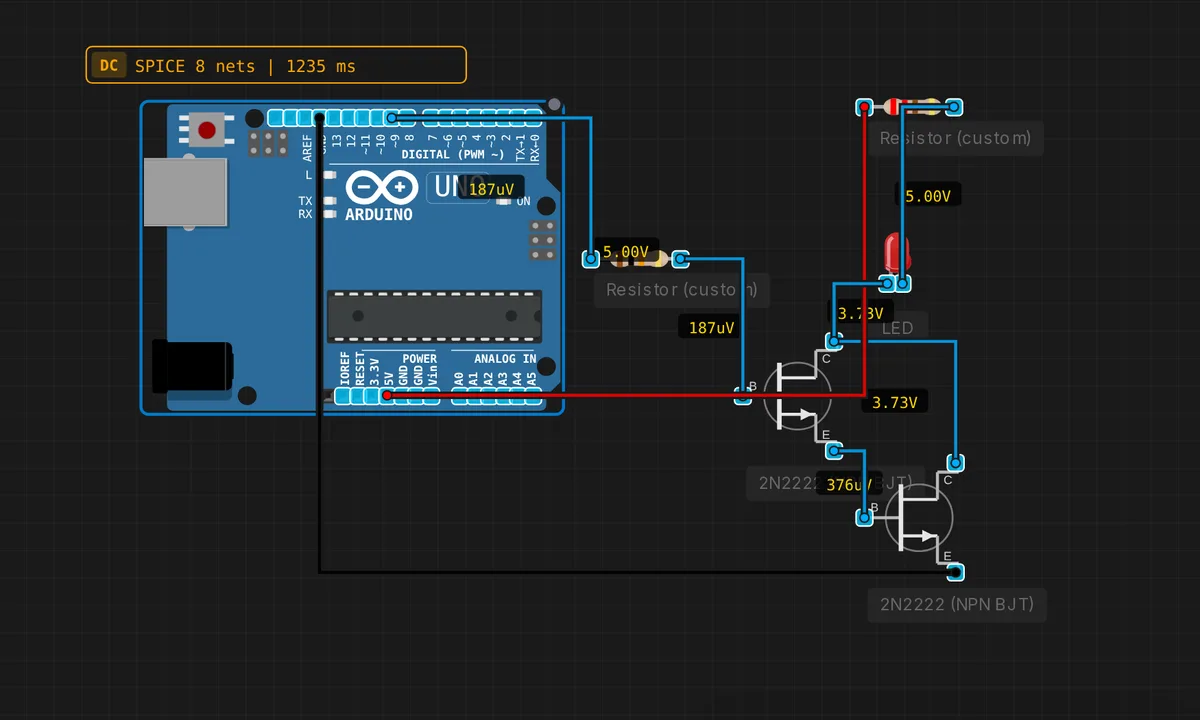Click the orange DC mode badge
1200x720 pixels.
click(109, 66)
